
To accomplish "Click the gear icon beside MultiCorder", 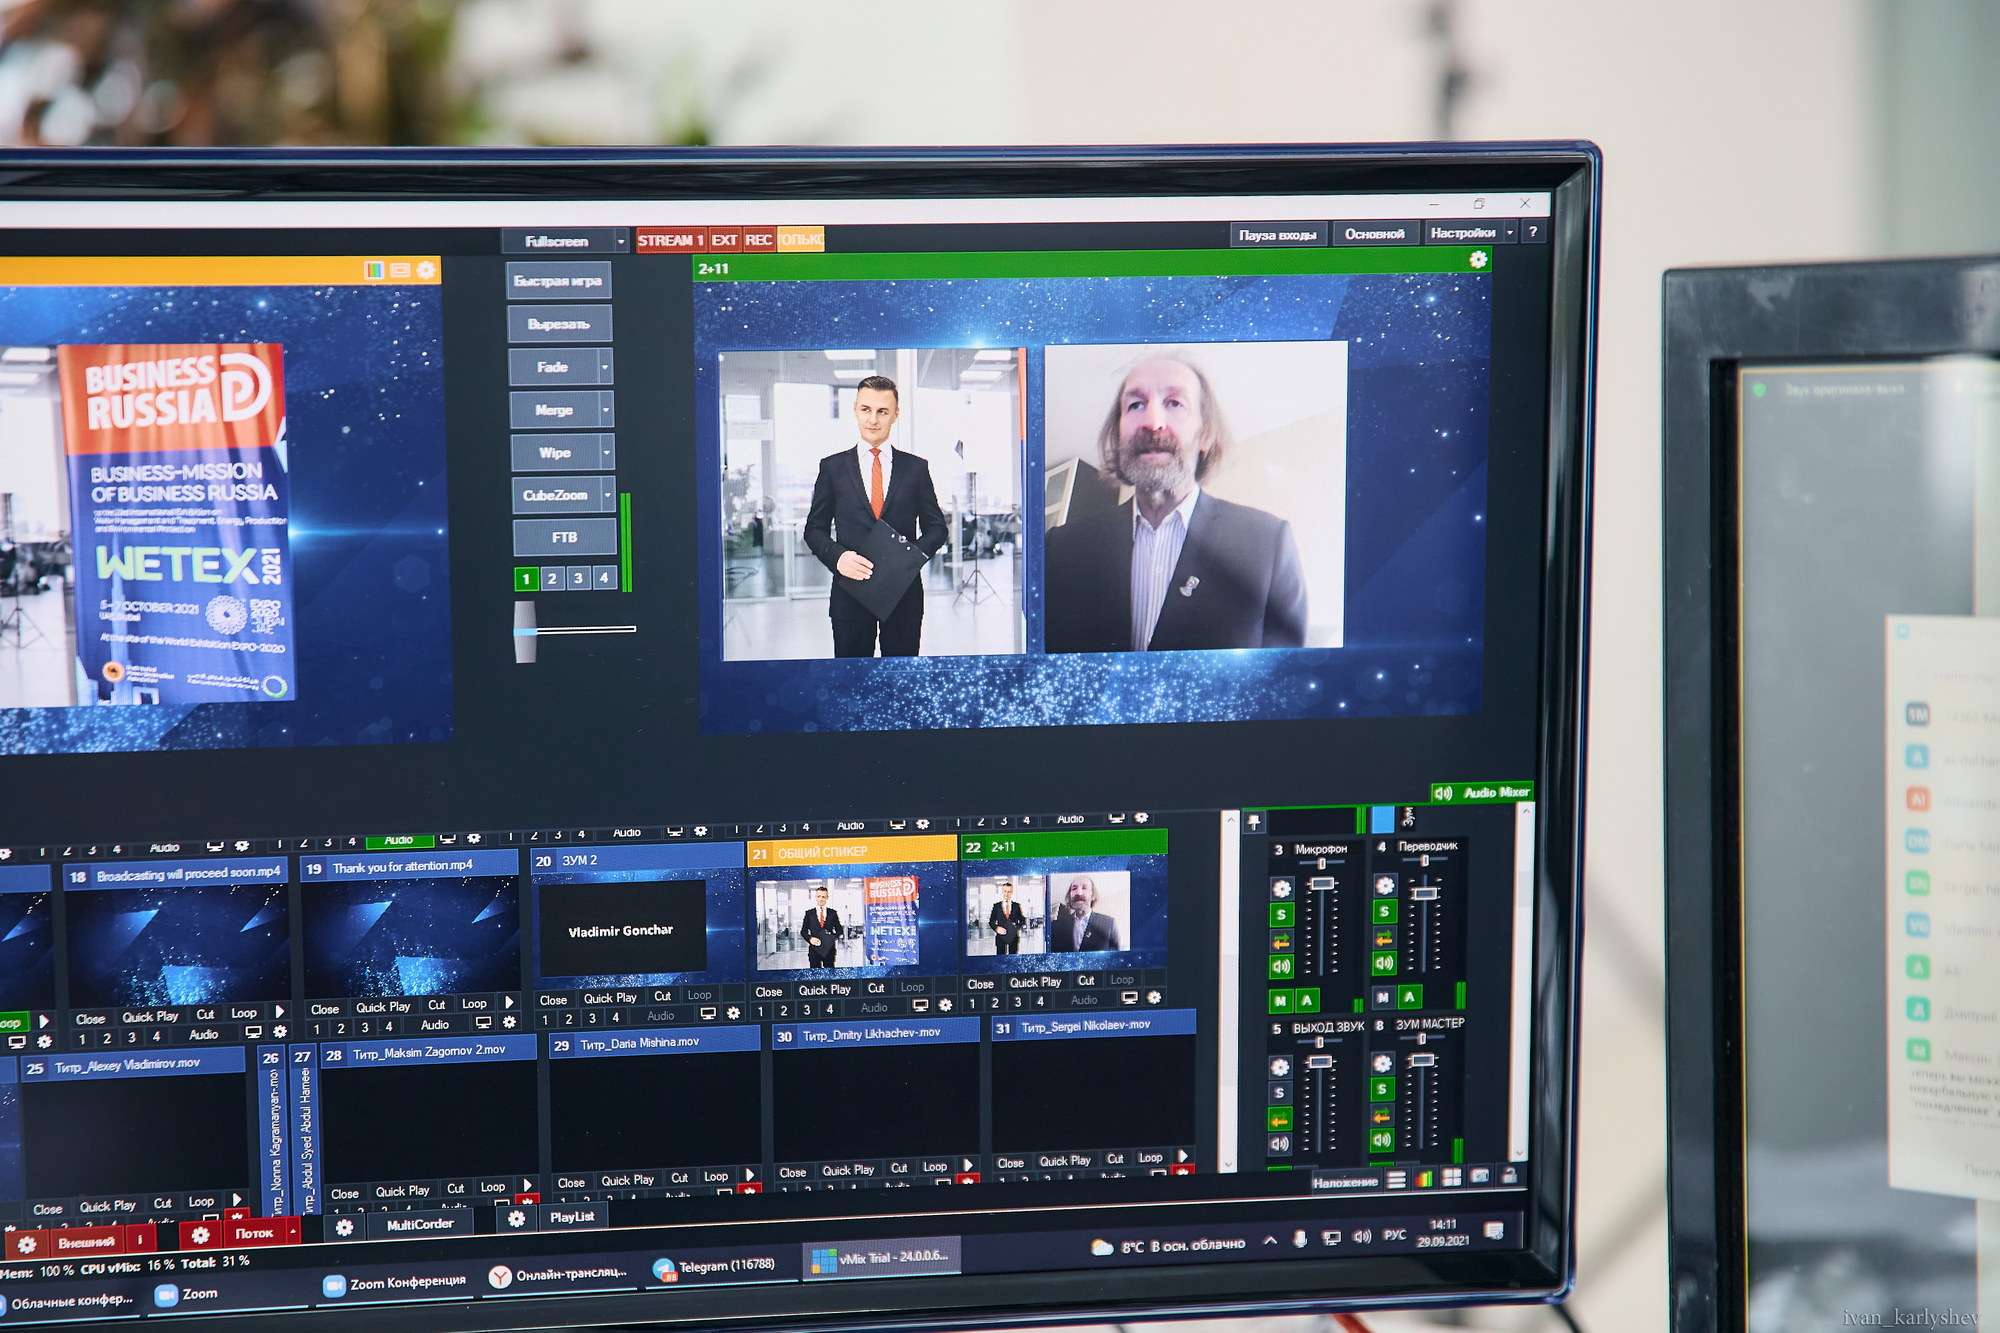I will 344,1227.
